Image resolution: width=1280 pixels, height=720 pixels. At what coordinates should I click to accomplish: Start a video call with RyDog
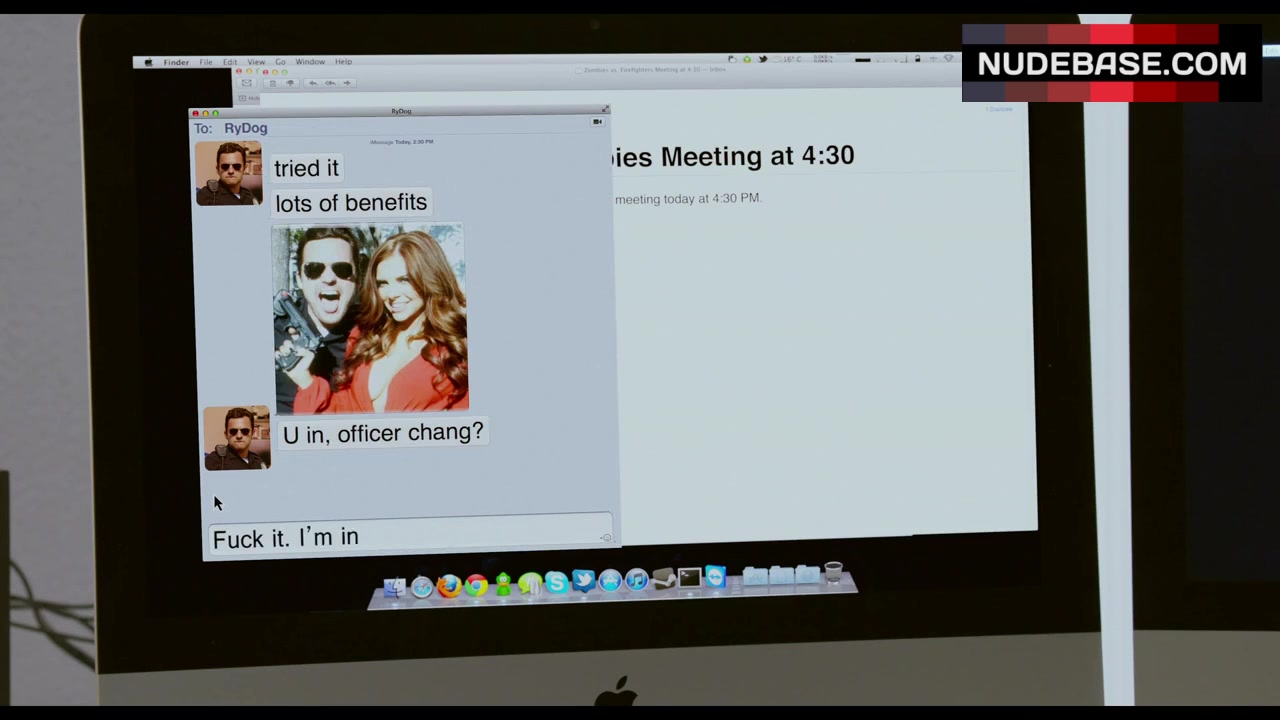pyautogui.click(x=597, y=122)
